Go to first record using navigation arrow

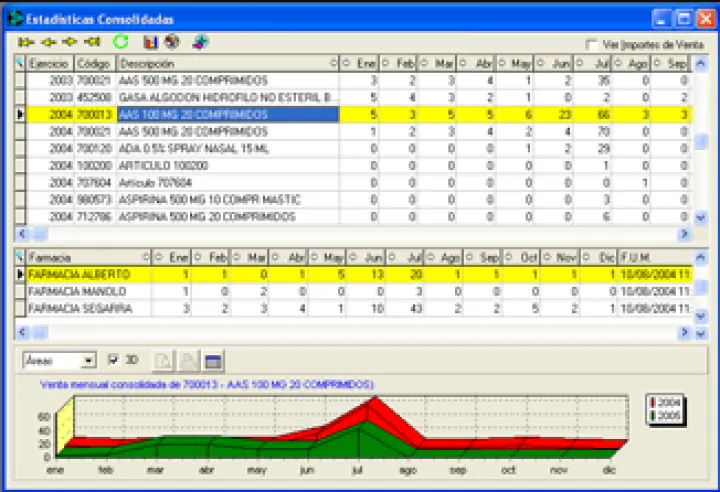pyautogui.click(x=25, y=42)
